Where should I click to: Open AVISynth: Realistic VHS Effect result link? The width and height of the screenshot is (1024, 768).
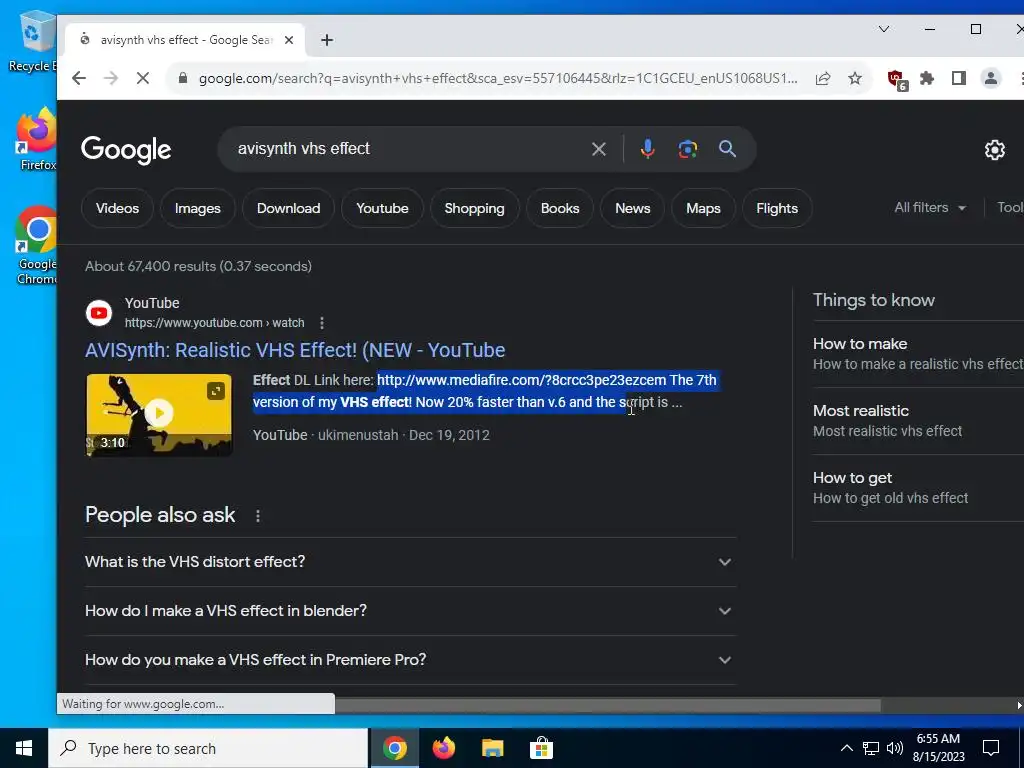pos(295,350)
